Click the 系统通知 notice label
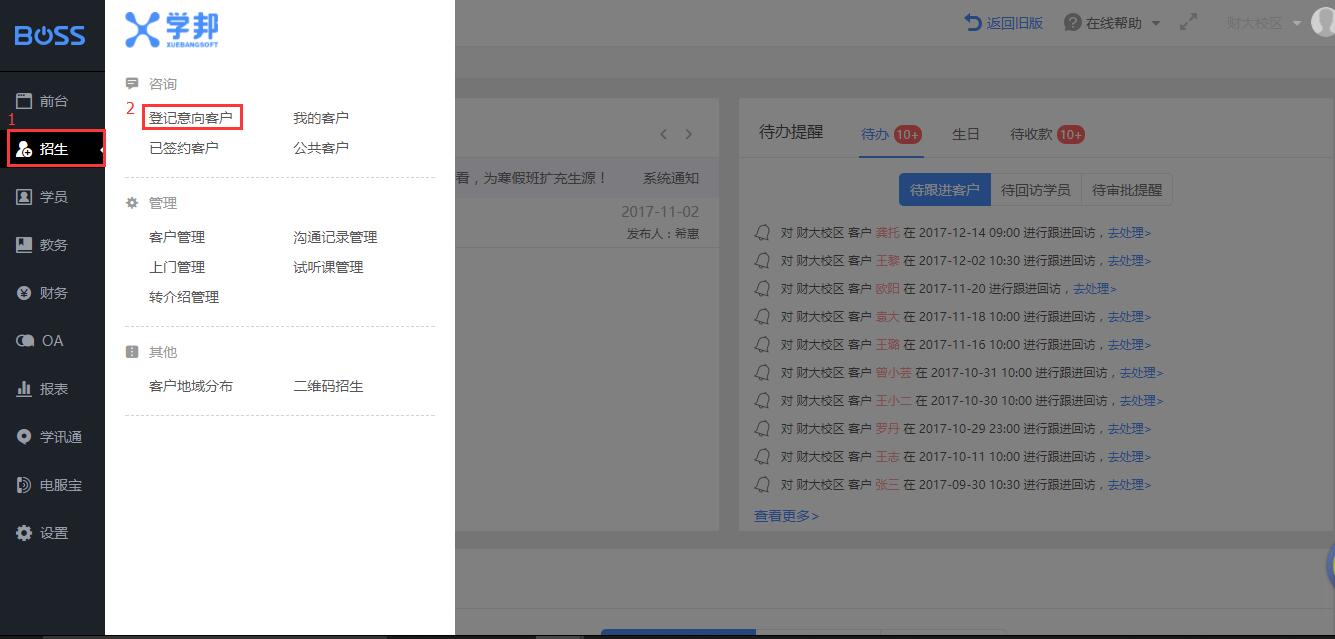The width and height of the screenshot is (1335, 639). pyautogui.click(x=671, y=178)
